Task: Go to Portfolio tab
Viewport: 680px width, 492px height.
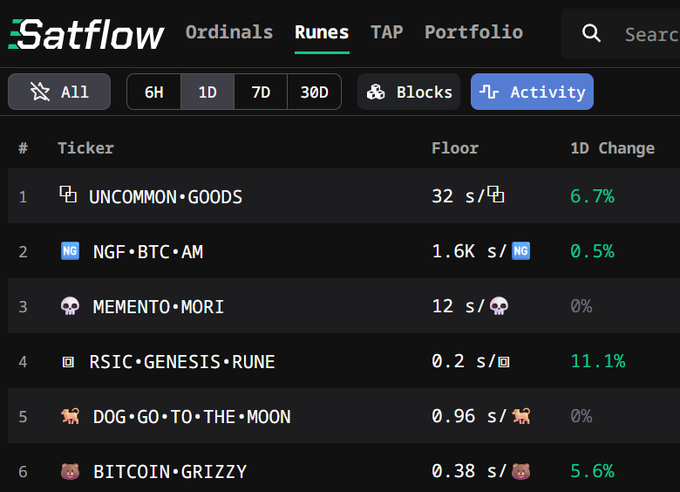Action: pyautogui.click(x=474, y=33)
